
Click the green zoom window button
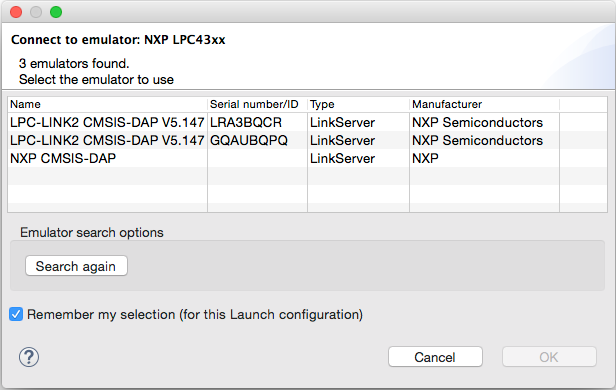tap(56, 12)
